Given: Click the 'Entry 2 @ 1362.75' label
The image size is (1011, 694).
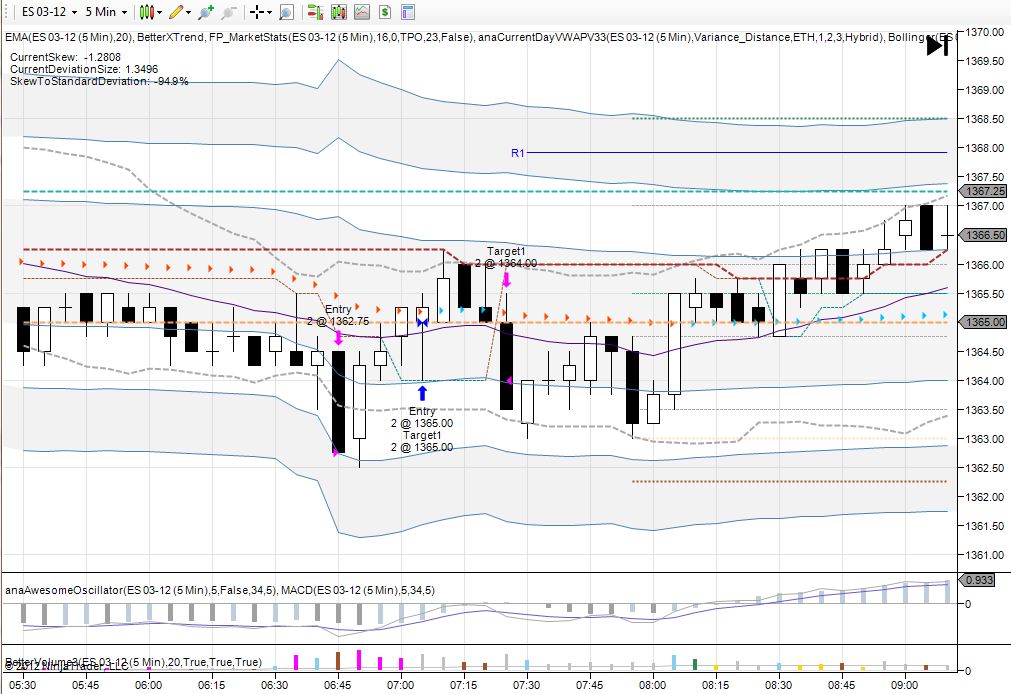Looking at the screenshot, I should pos(338,315).
